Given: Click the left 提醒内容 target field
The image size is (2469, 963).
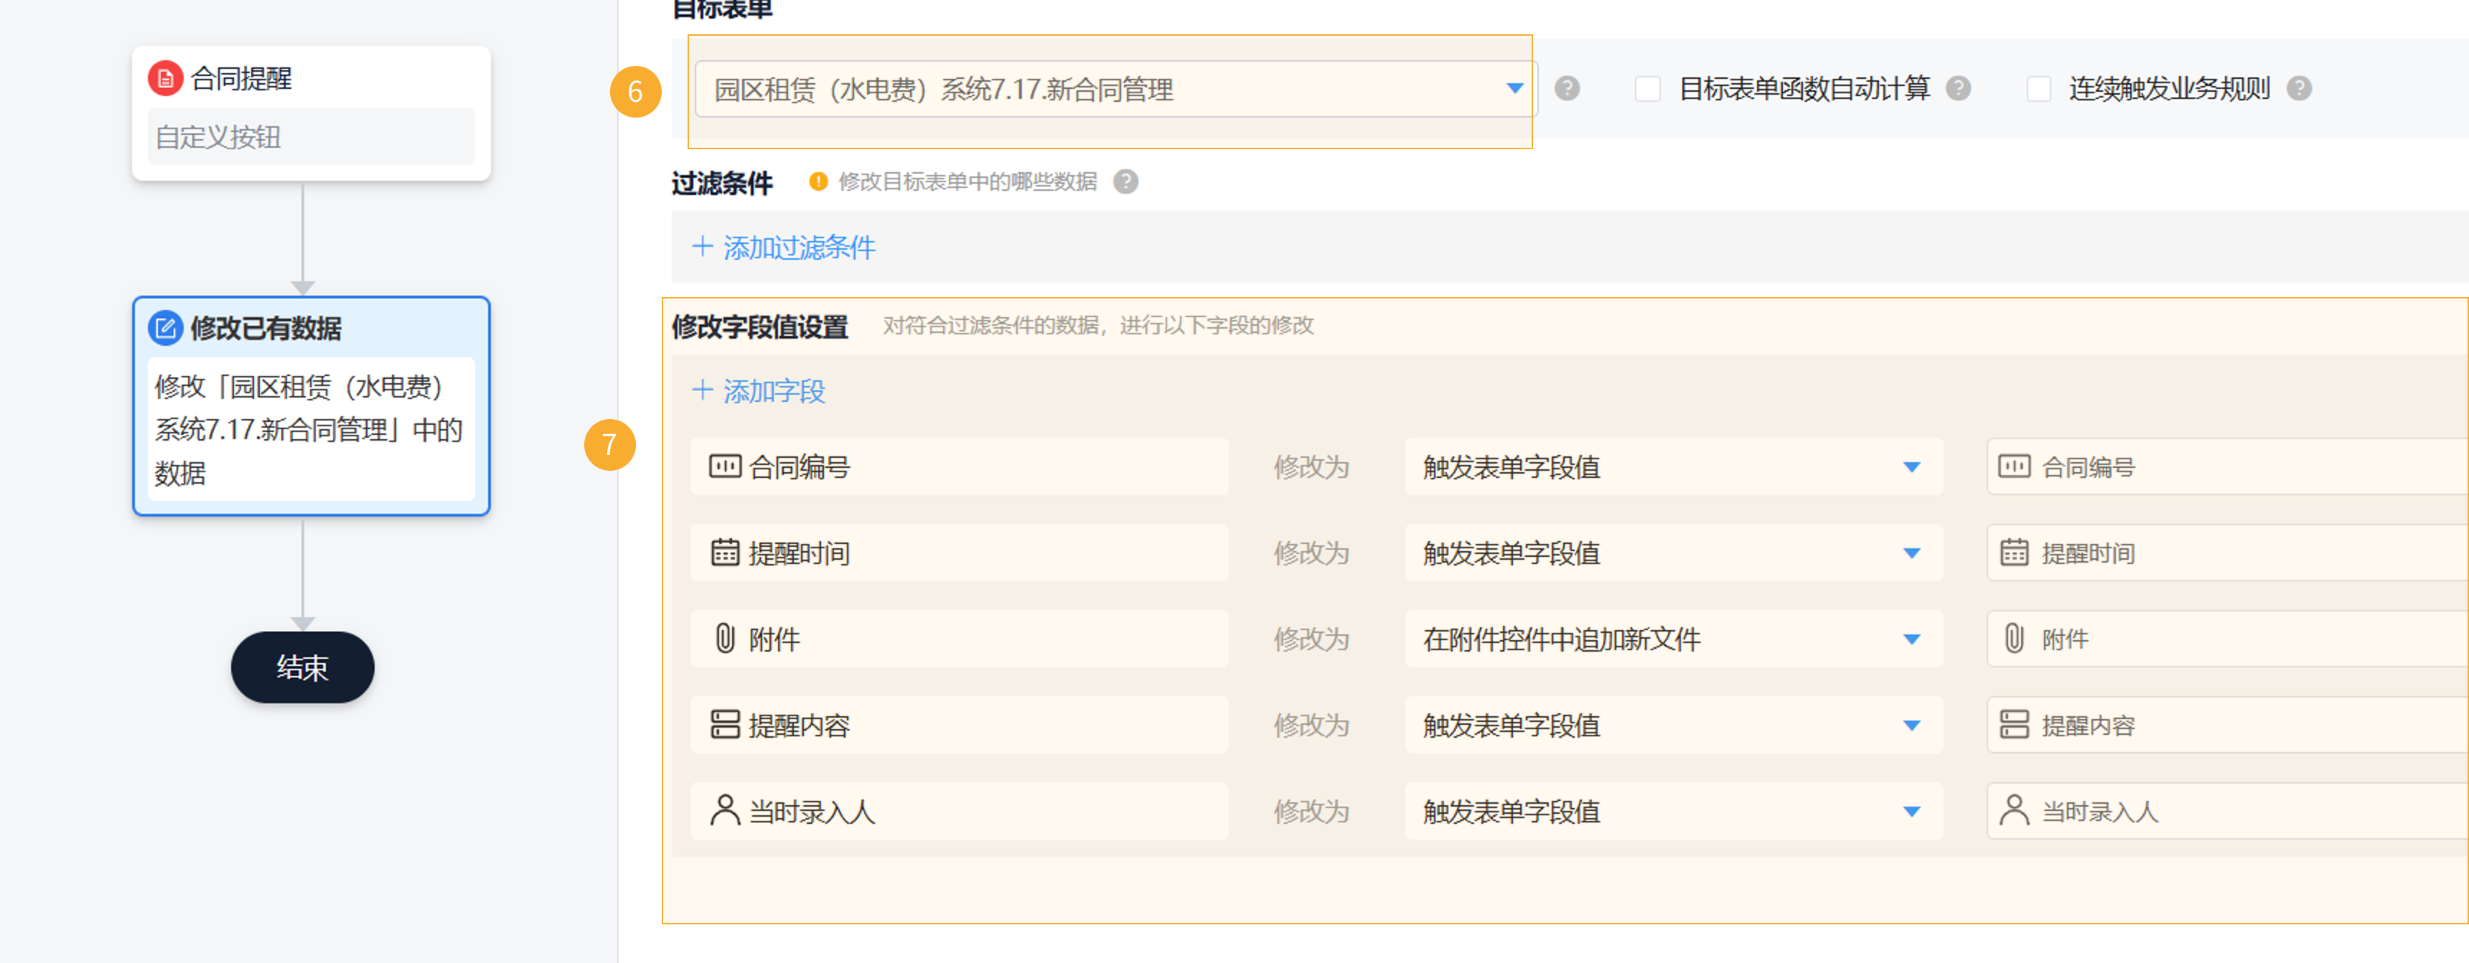Looking at the screenshot, I should click(x=959, y=725).
